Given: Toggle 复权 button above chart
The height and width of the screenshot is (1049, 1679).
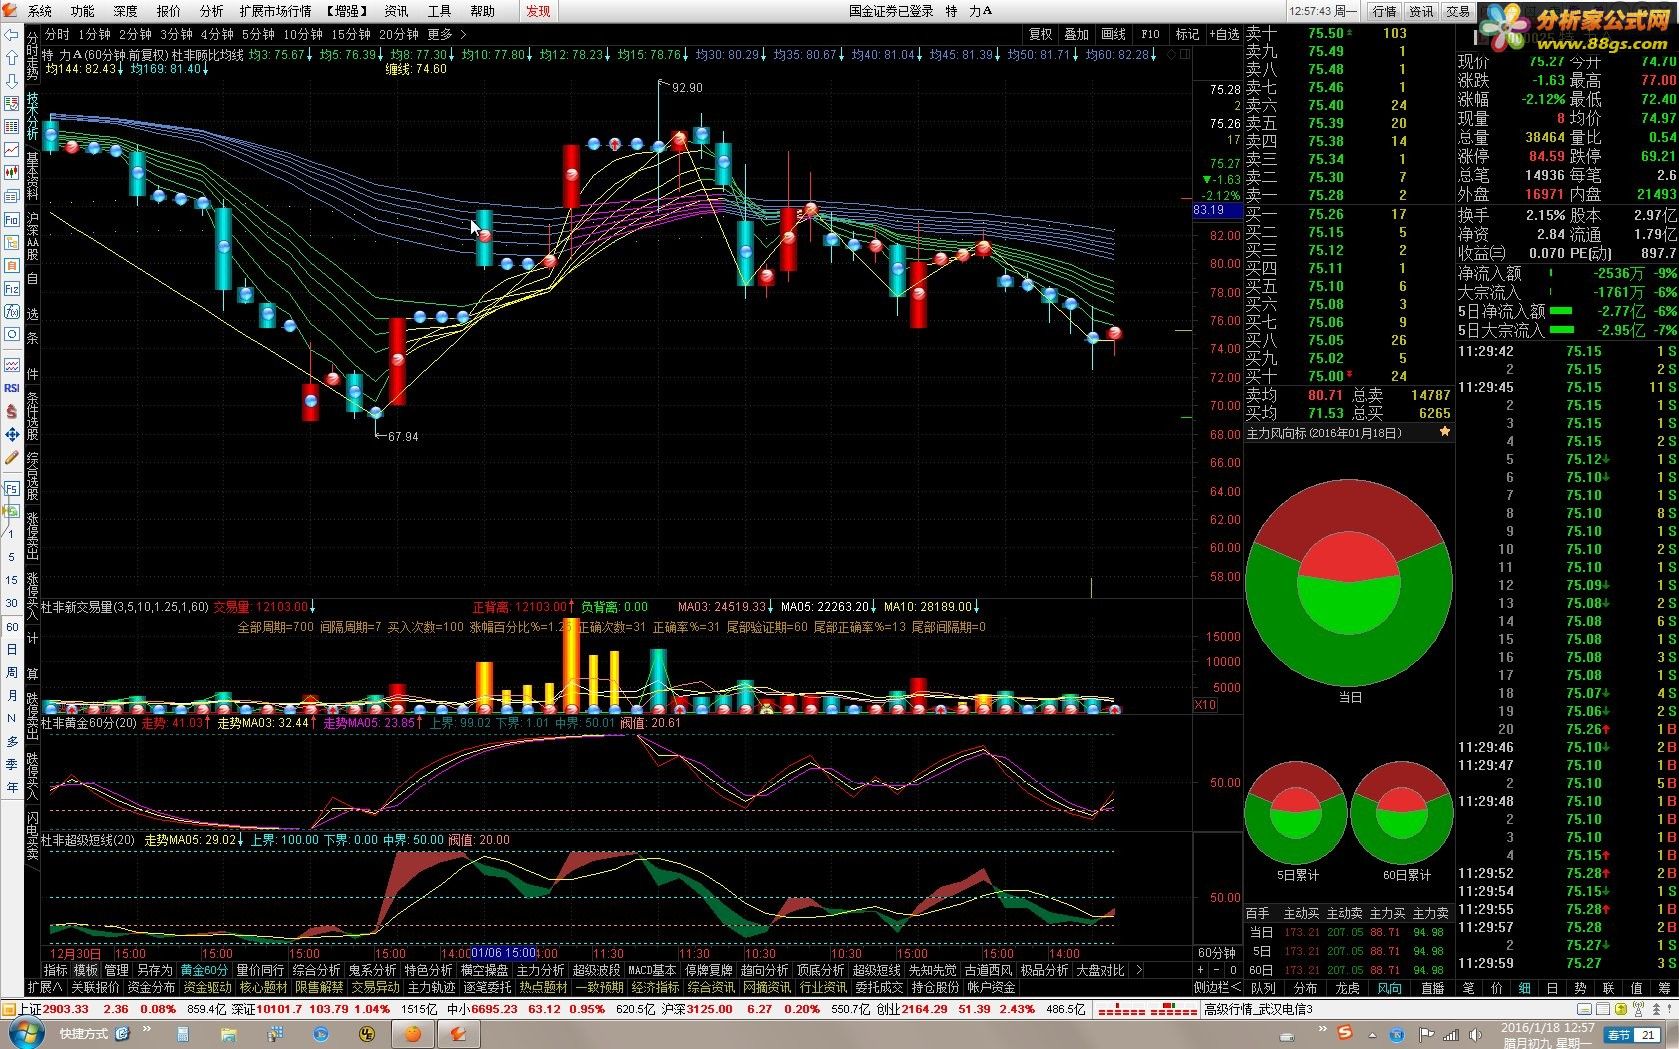Looking at the screenshot, I should tap(1041, 34).
